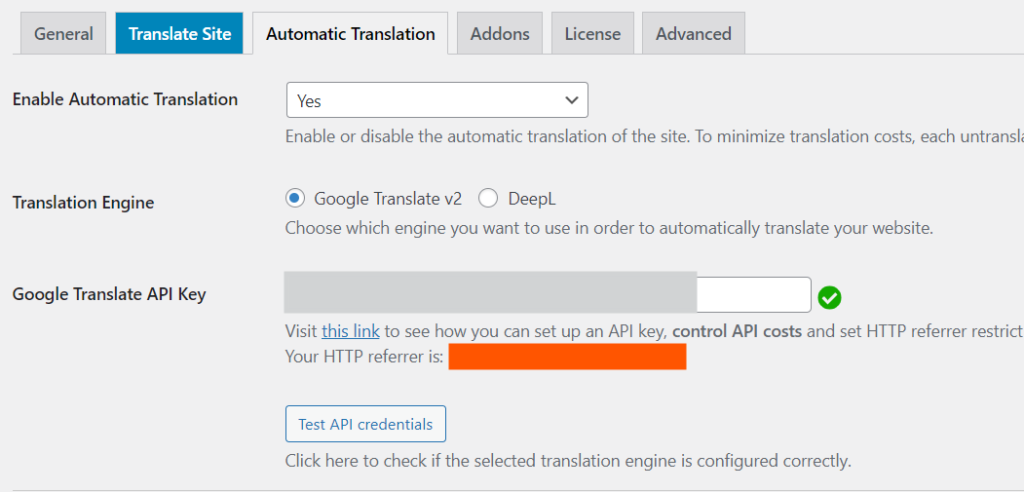This screenshot has width=1024, height=492.
Task: Switch to the General tab
Action: (x=63, y=34)
